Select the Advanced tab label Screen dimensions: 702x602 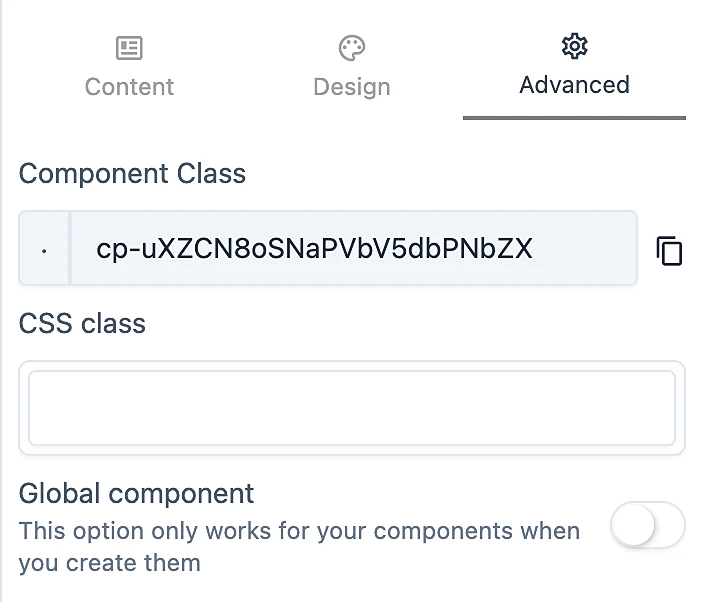point(574,84)
